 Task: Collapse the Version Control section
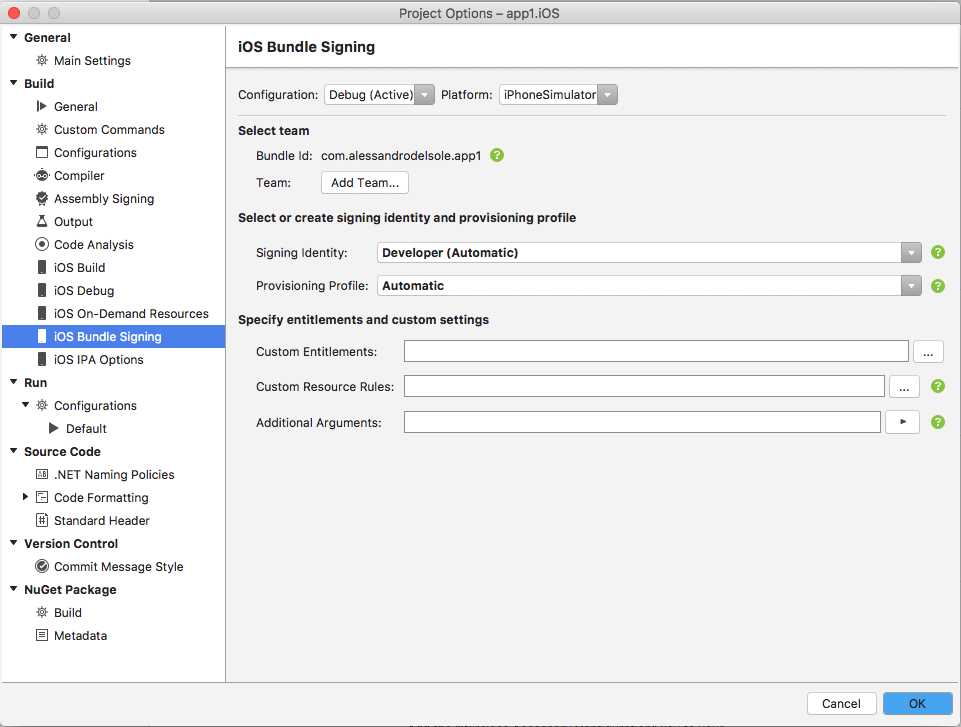tap(12, 543)
